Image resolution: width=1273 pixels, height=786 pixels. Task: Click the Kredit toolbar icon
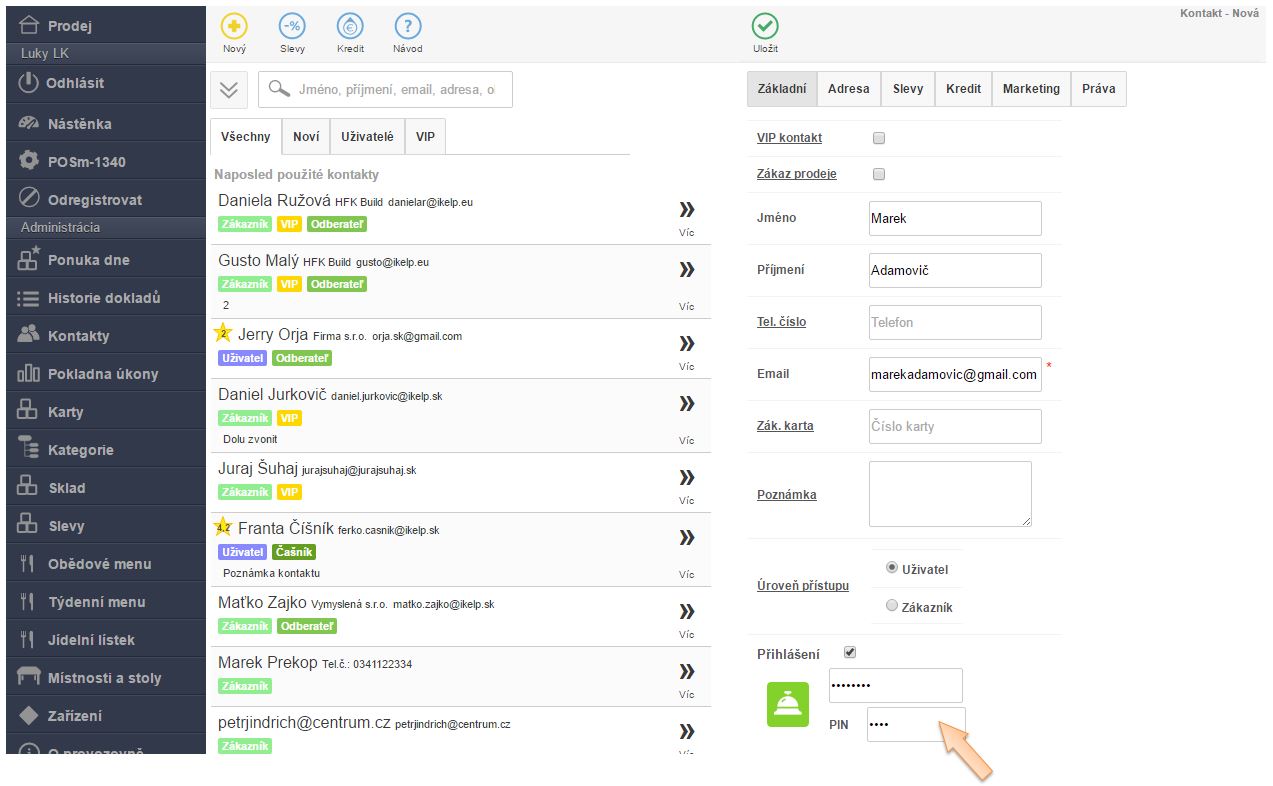350,27
